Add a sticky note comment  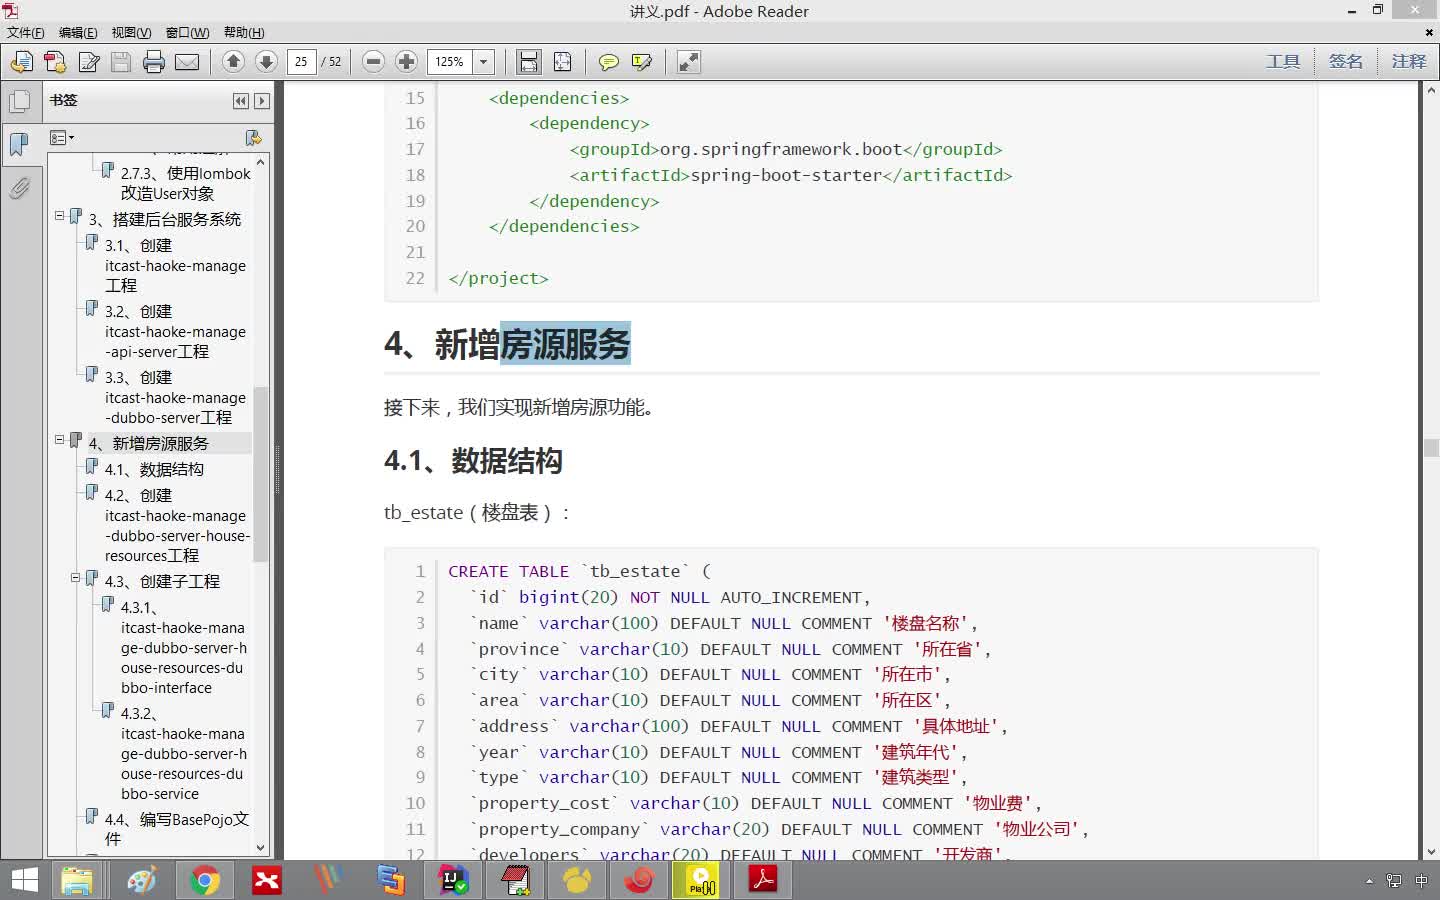coord(608,62)
